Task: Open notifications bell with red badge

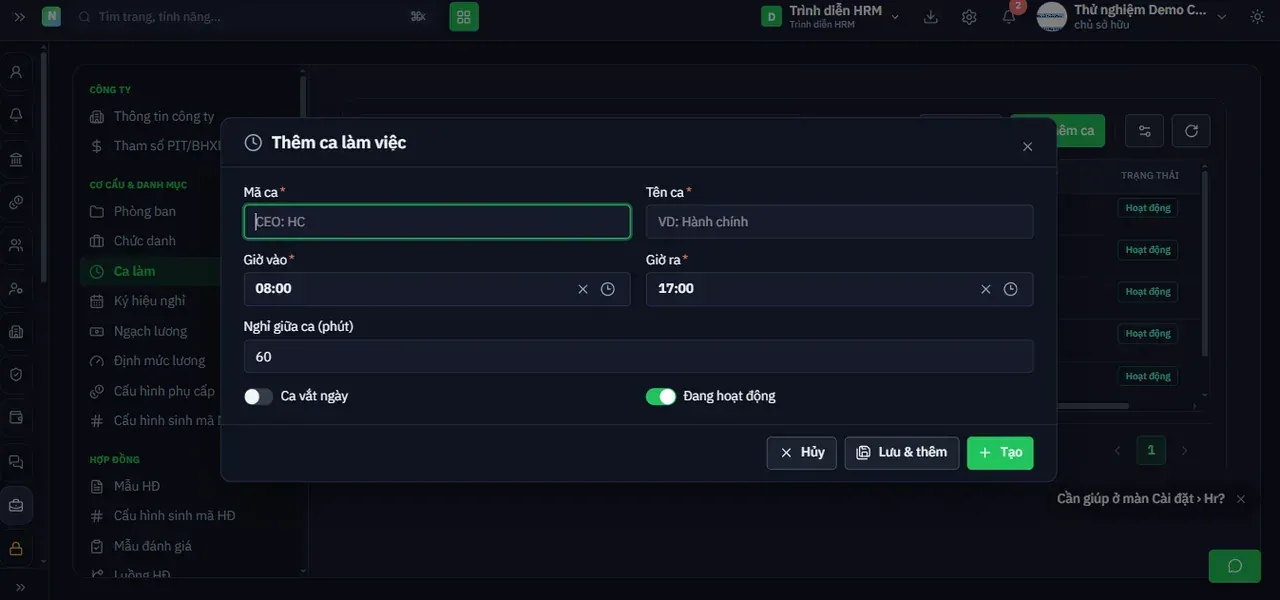Action: coord(1009,17)
